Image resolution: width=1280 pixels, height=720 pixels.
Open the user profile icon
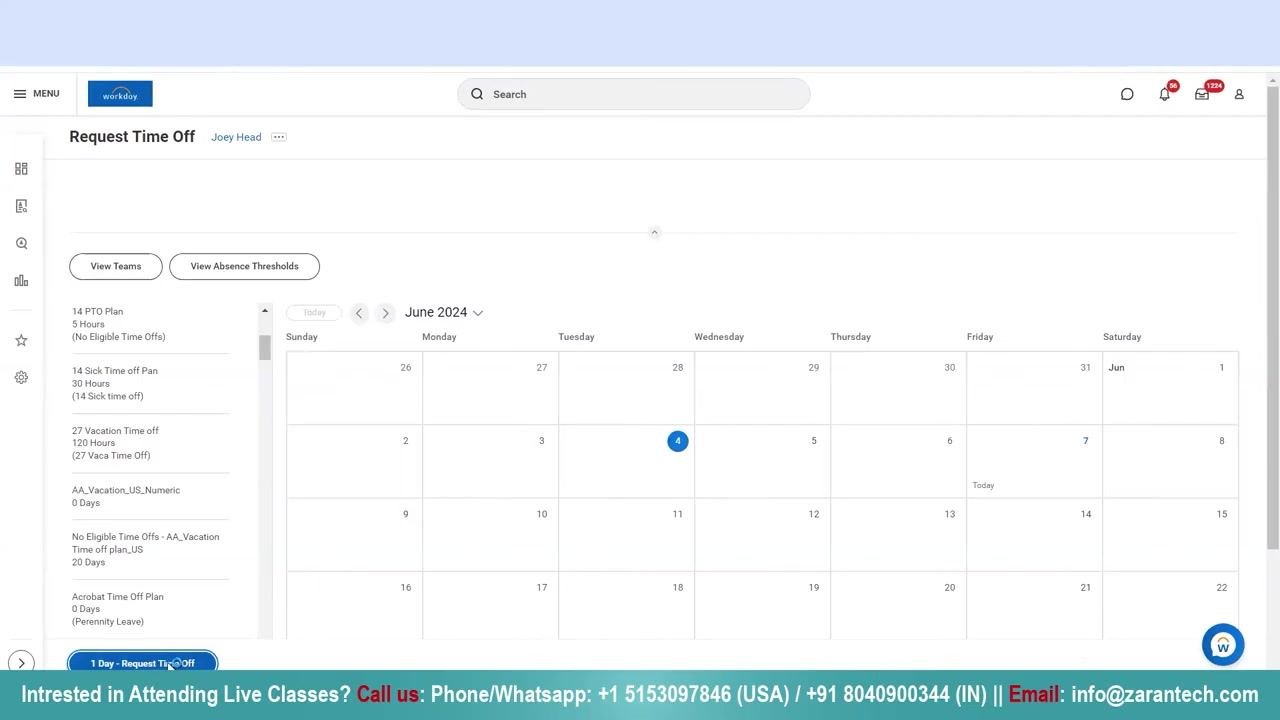[x=1239, y=94]
